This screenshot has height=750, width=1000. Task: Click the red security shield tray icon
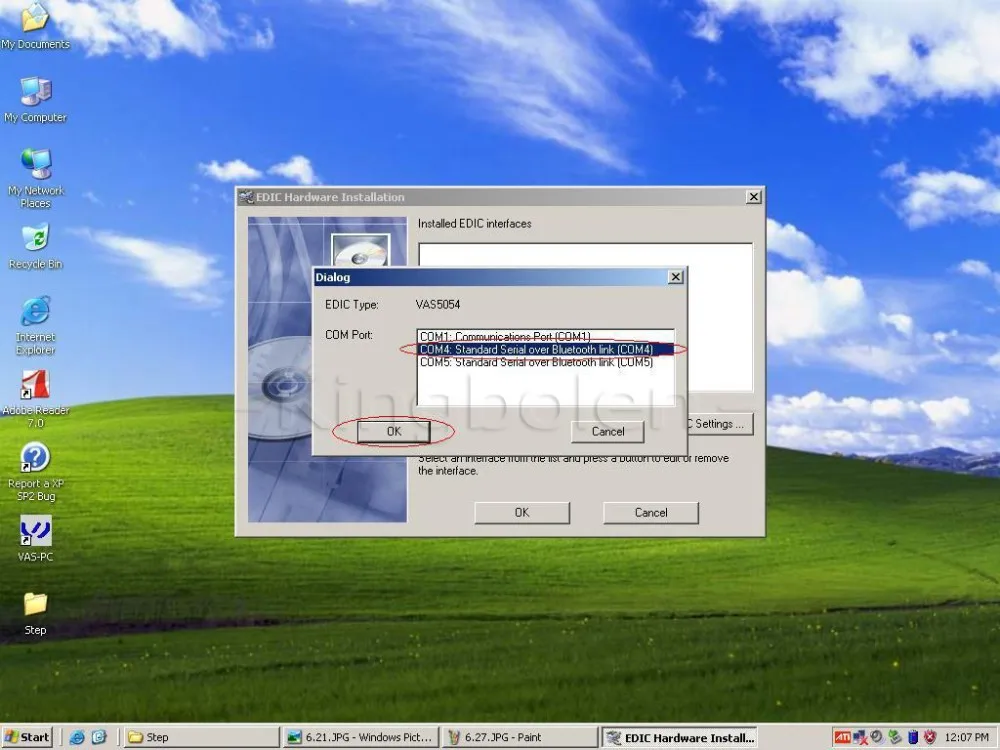pos(930,737)
